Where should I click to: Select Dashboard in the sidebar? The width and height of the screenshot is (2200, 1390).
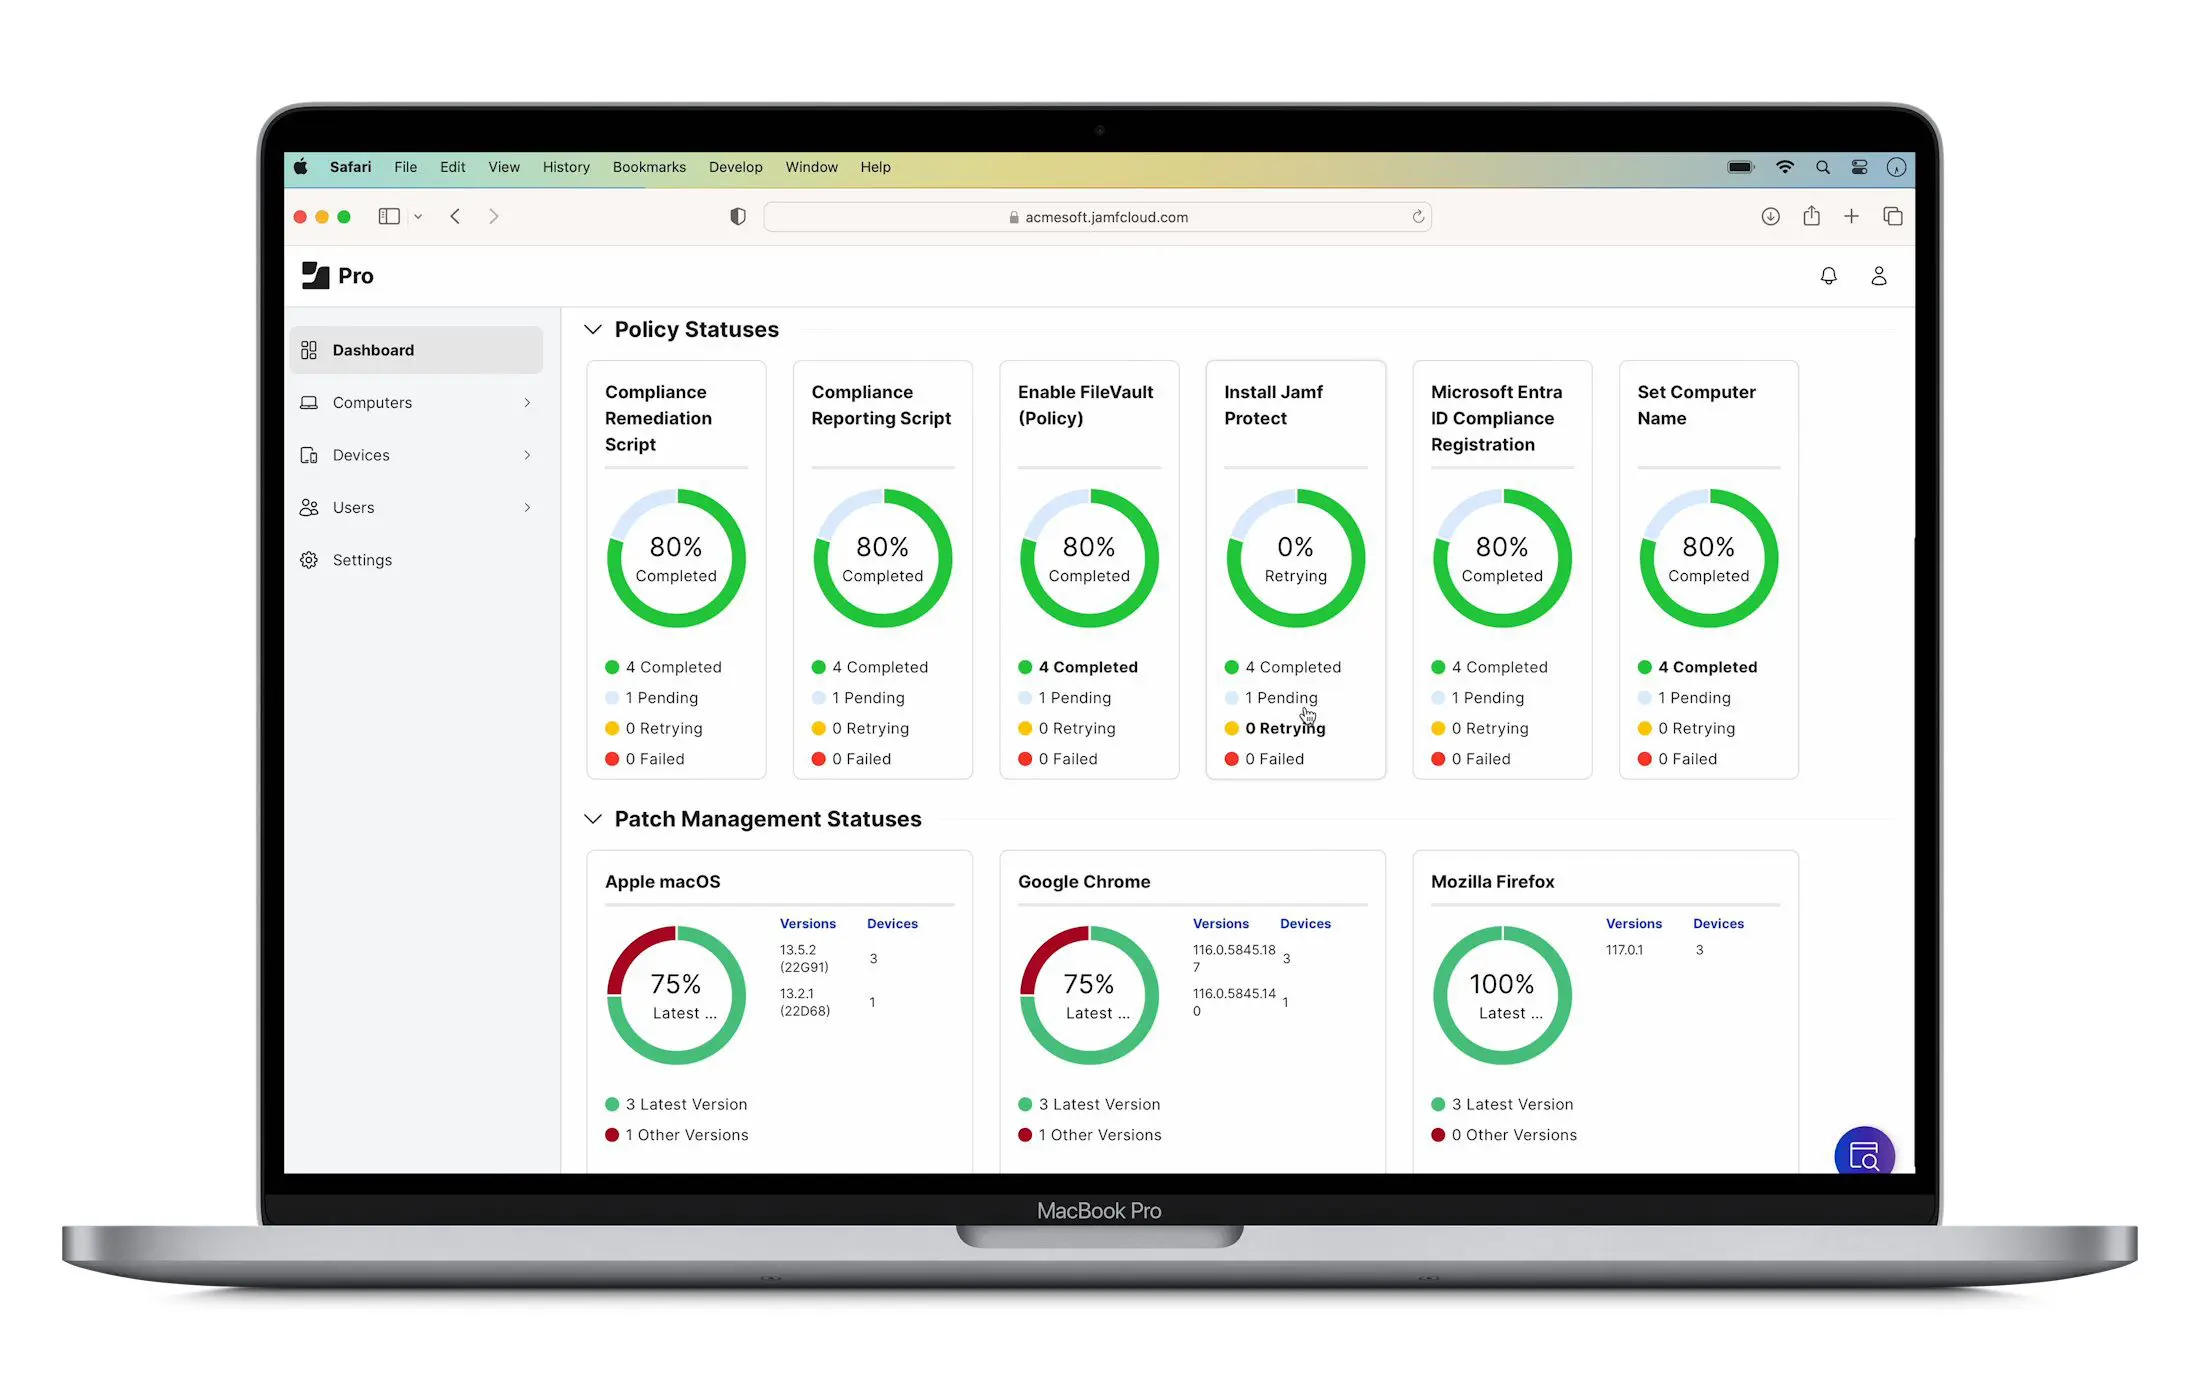tap(416, 350)
